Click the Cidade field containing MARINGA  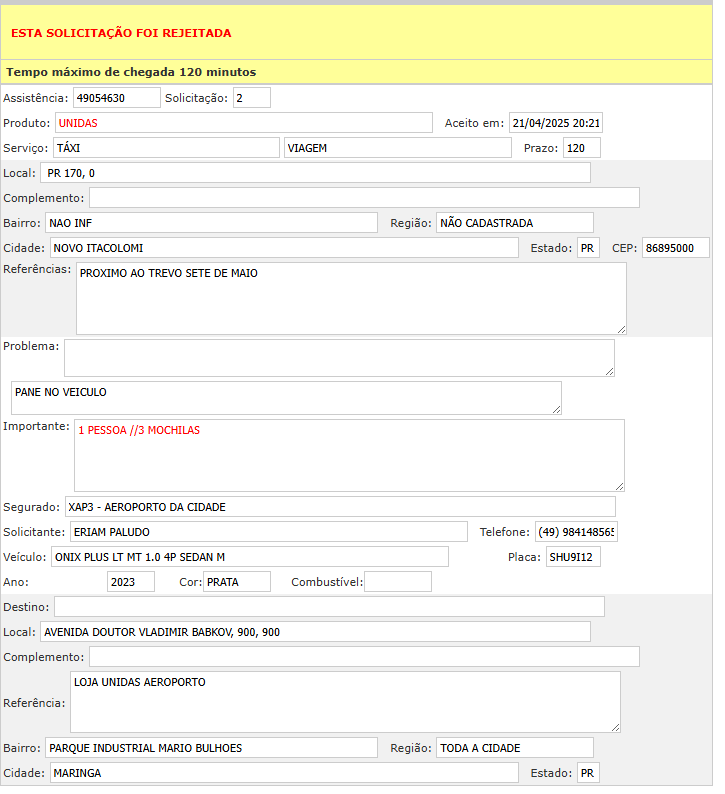(283, 773)
